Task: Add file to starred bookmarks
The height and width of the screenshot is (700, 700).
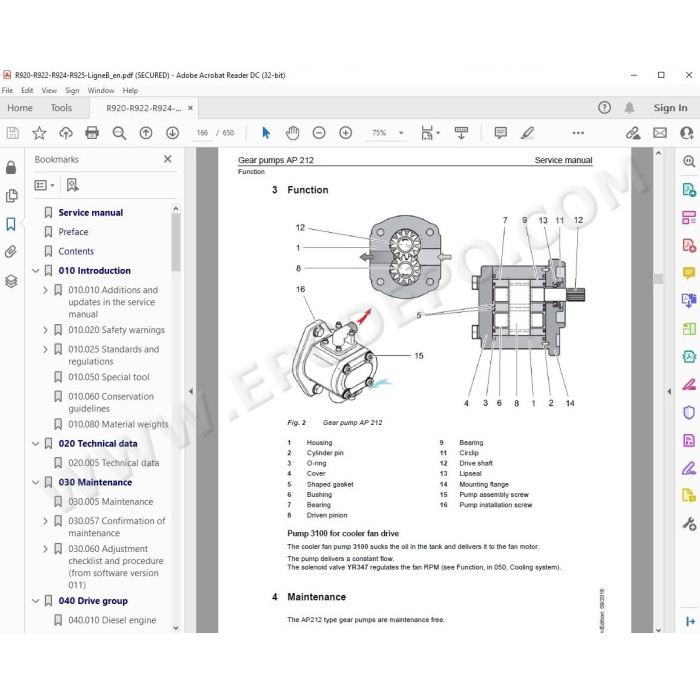Action: pyautogui.click(x=39, y=133)
